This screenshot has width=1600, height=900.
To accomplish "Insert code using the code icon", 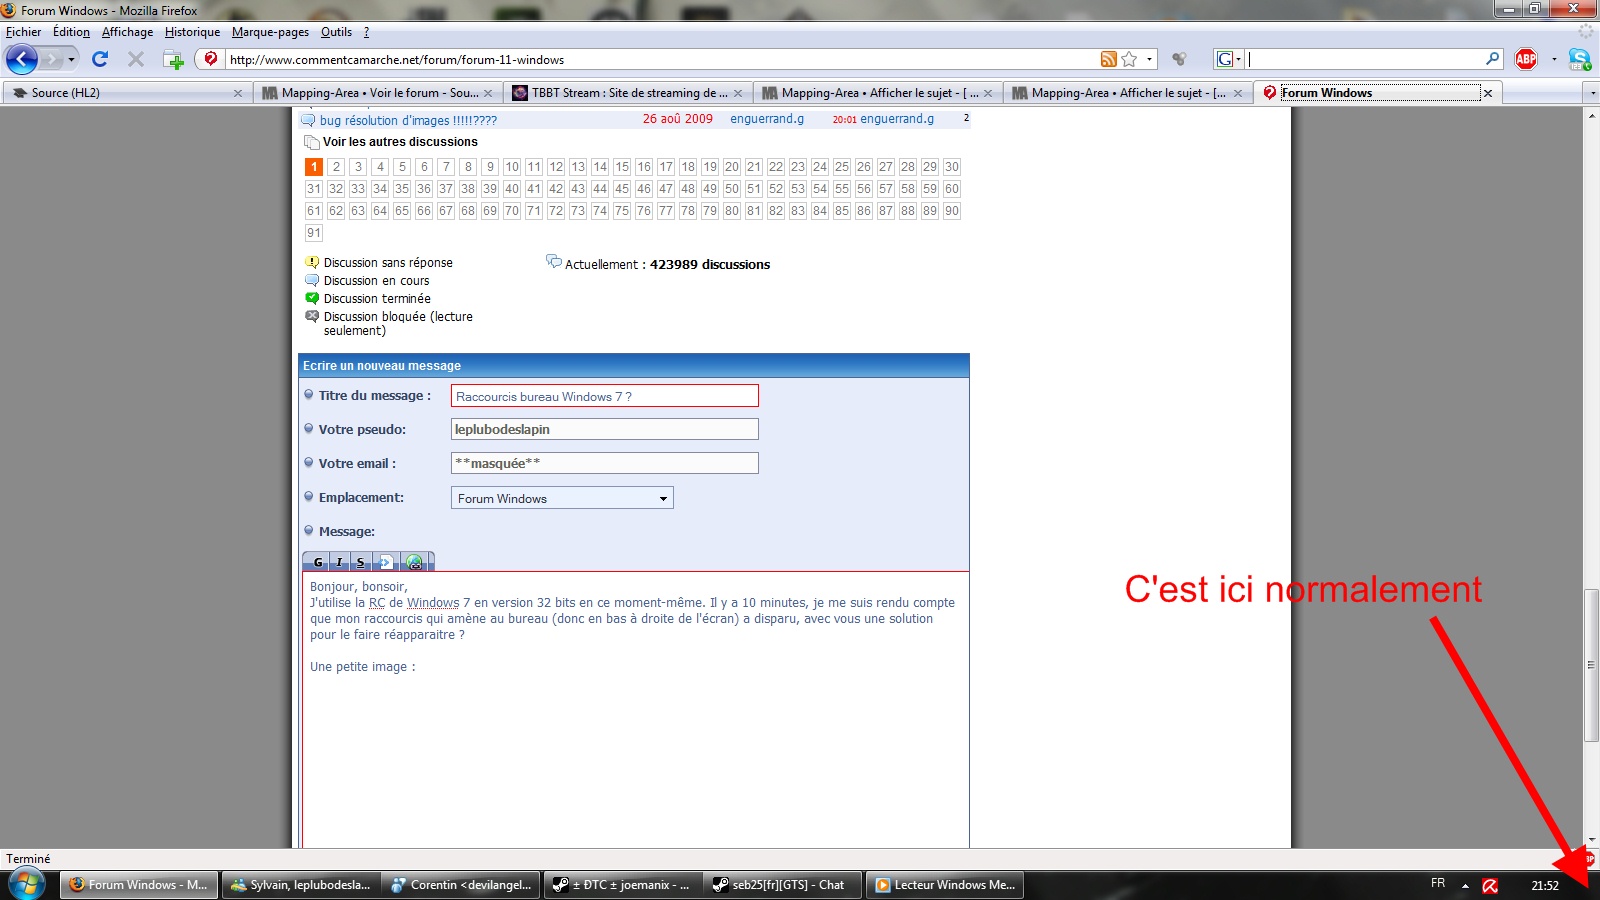I will point(386,562).
